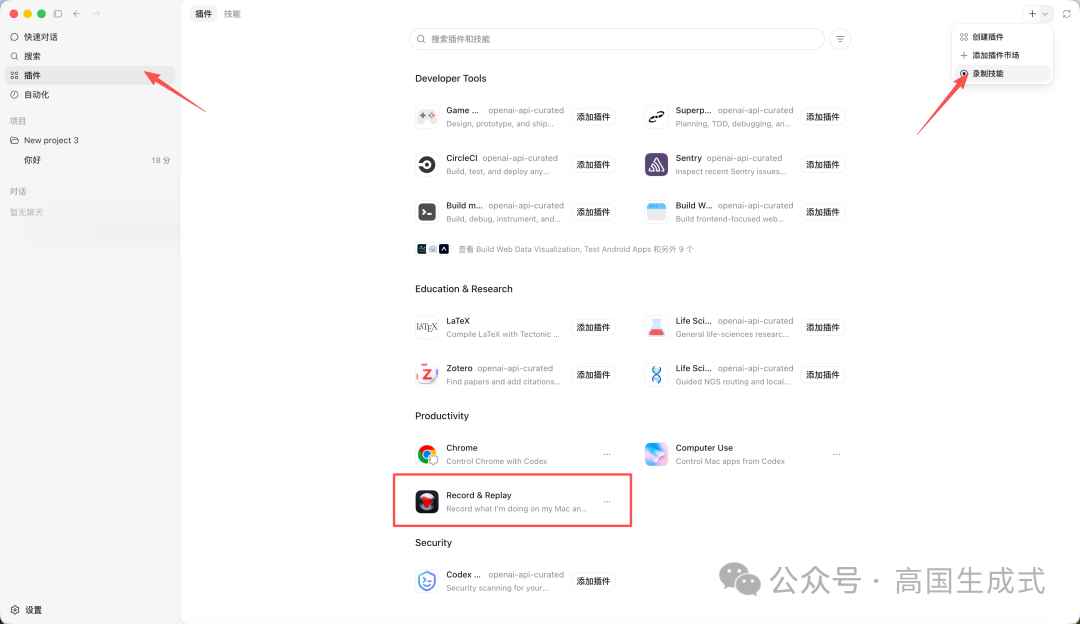Add the Build m... plugin
Screen dimensions: 1080x624
click(x=593, y=212)
